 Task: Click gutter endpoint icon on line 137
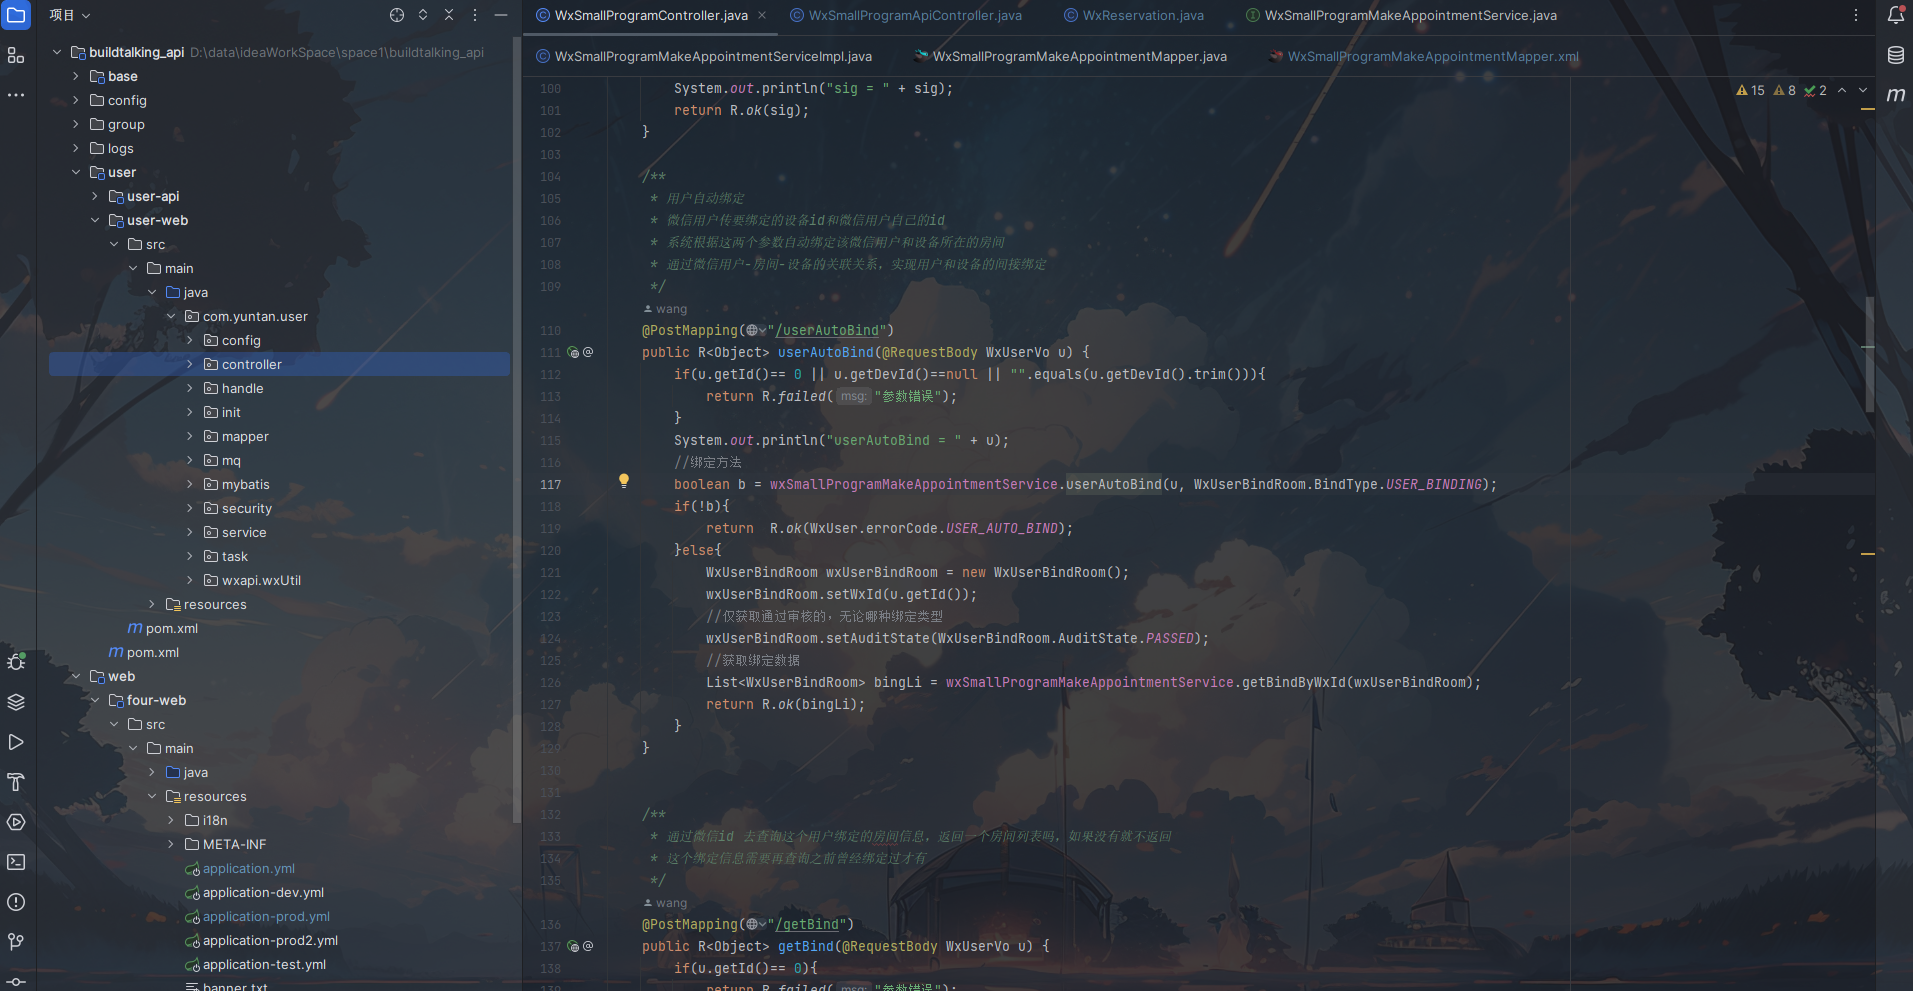click(573, 946)
